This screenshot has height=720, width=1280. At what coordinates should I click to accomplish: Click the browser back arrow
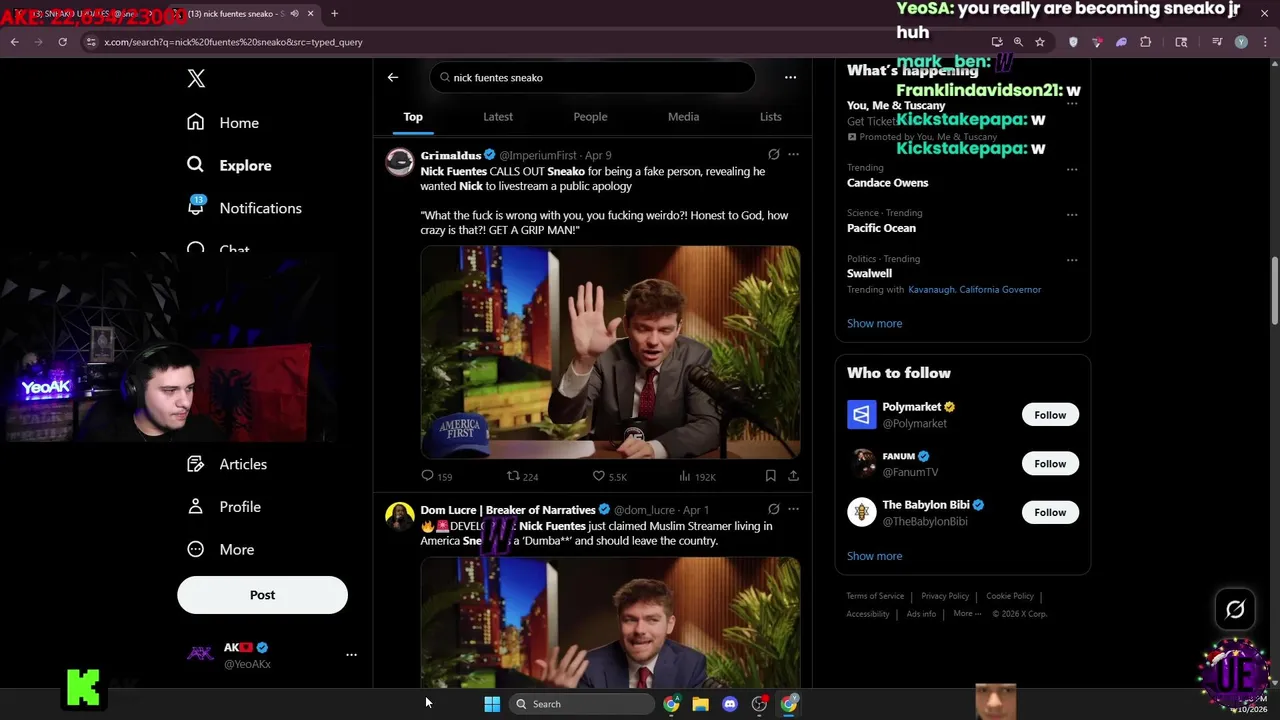click(14, 42)
